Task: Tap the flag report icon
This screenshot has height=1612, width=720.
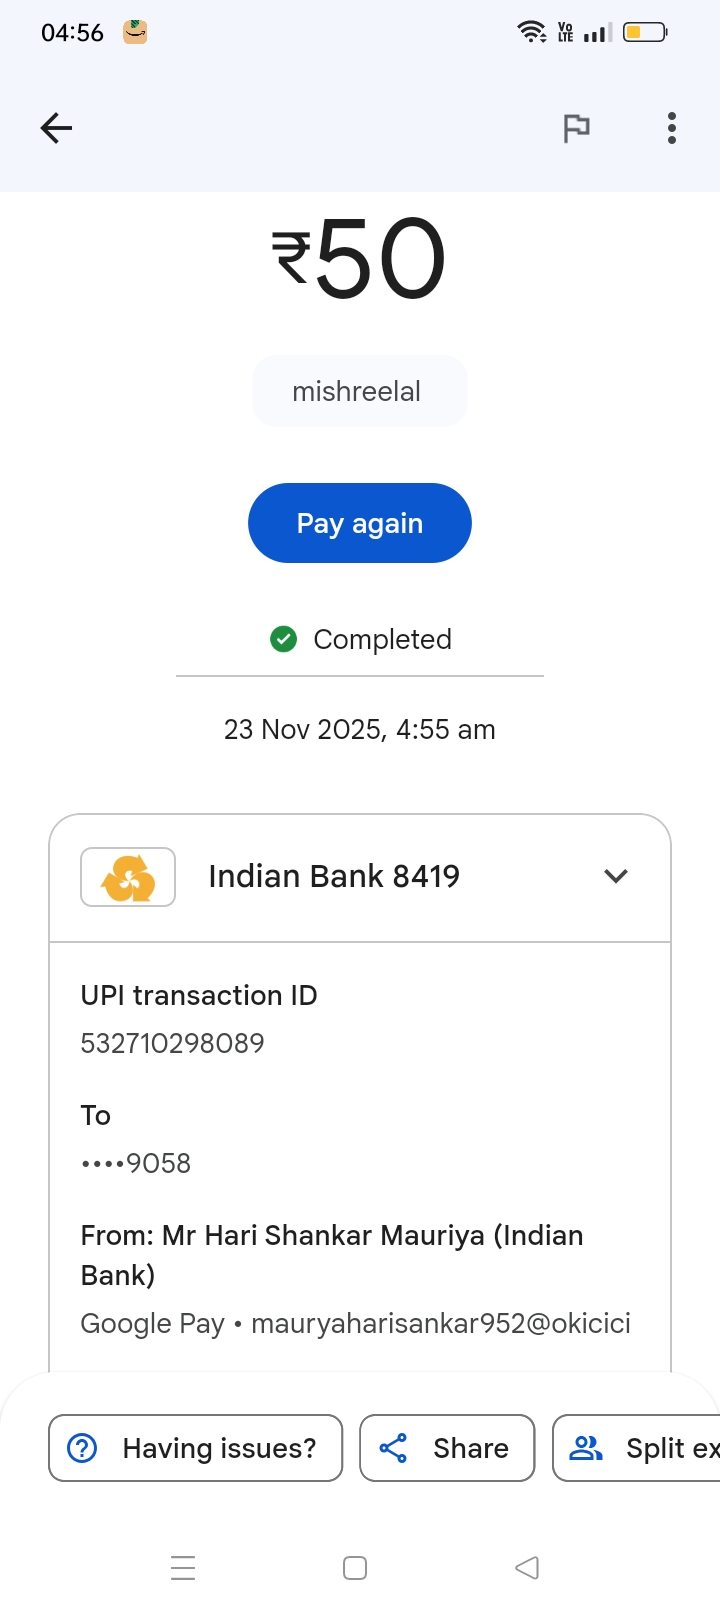Action: point(576,128)
